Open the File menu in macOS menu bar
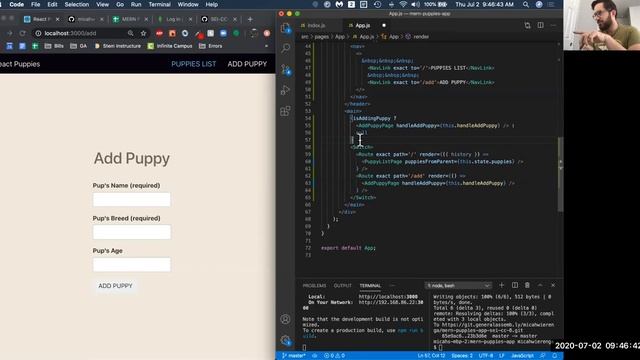The height and width of the screenshot is (360, 640). pos(36,4)
